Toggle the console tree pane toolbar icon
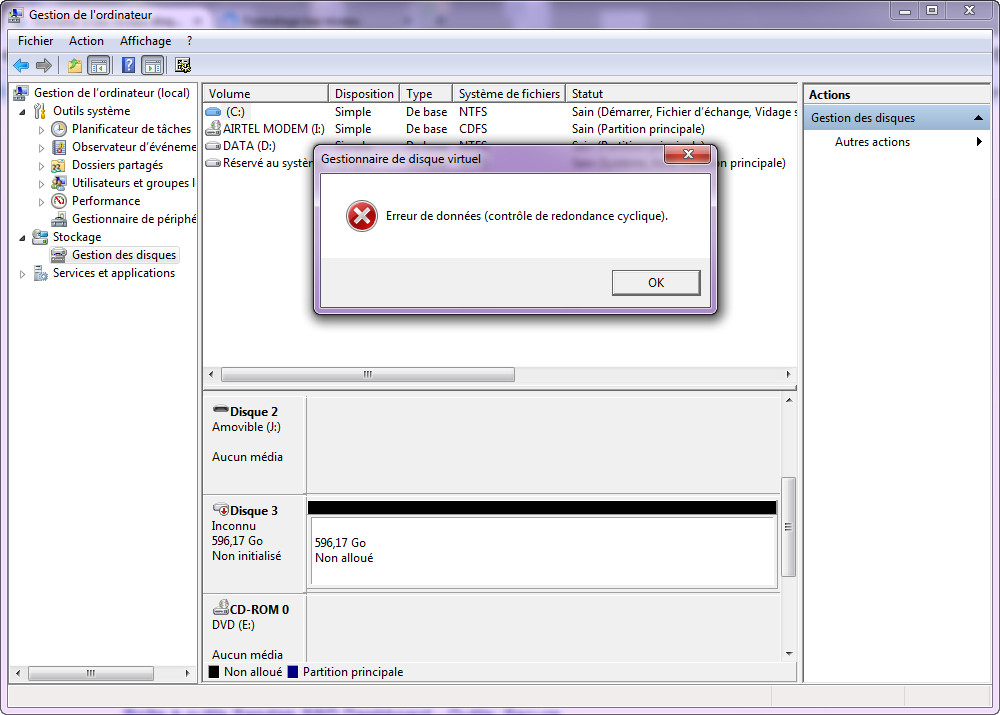Image resolution: width=1000 pixels, height=715 pixels. 99,65
